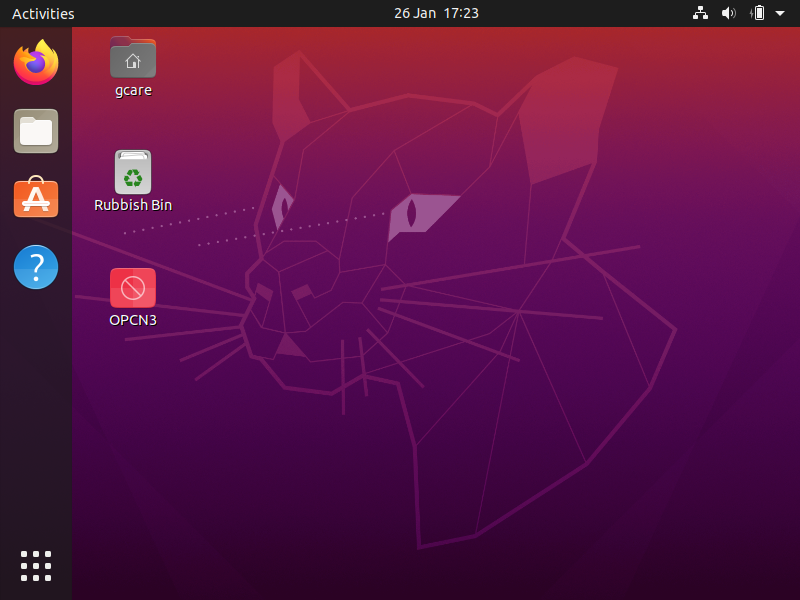The image size is (800, 600).
Task: Click the Rubbish Bin label text
Action: coord(133,205)
